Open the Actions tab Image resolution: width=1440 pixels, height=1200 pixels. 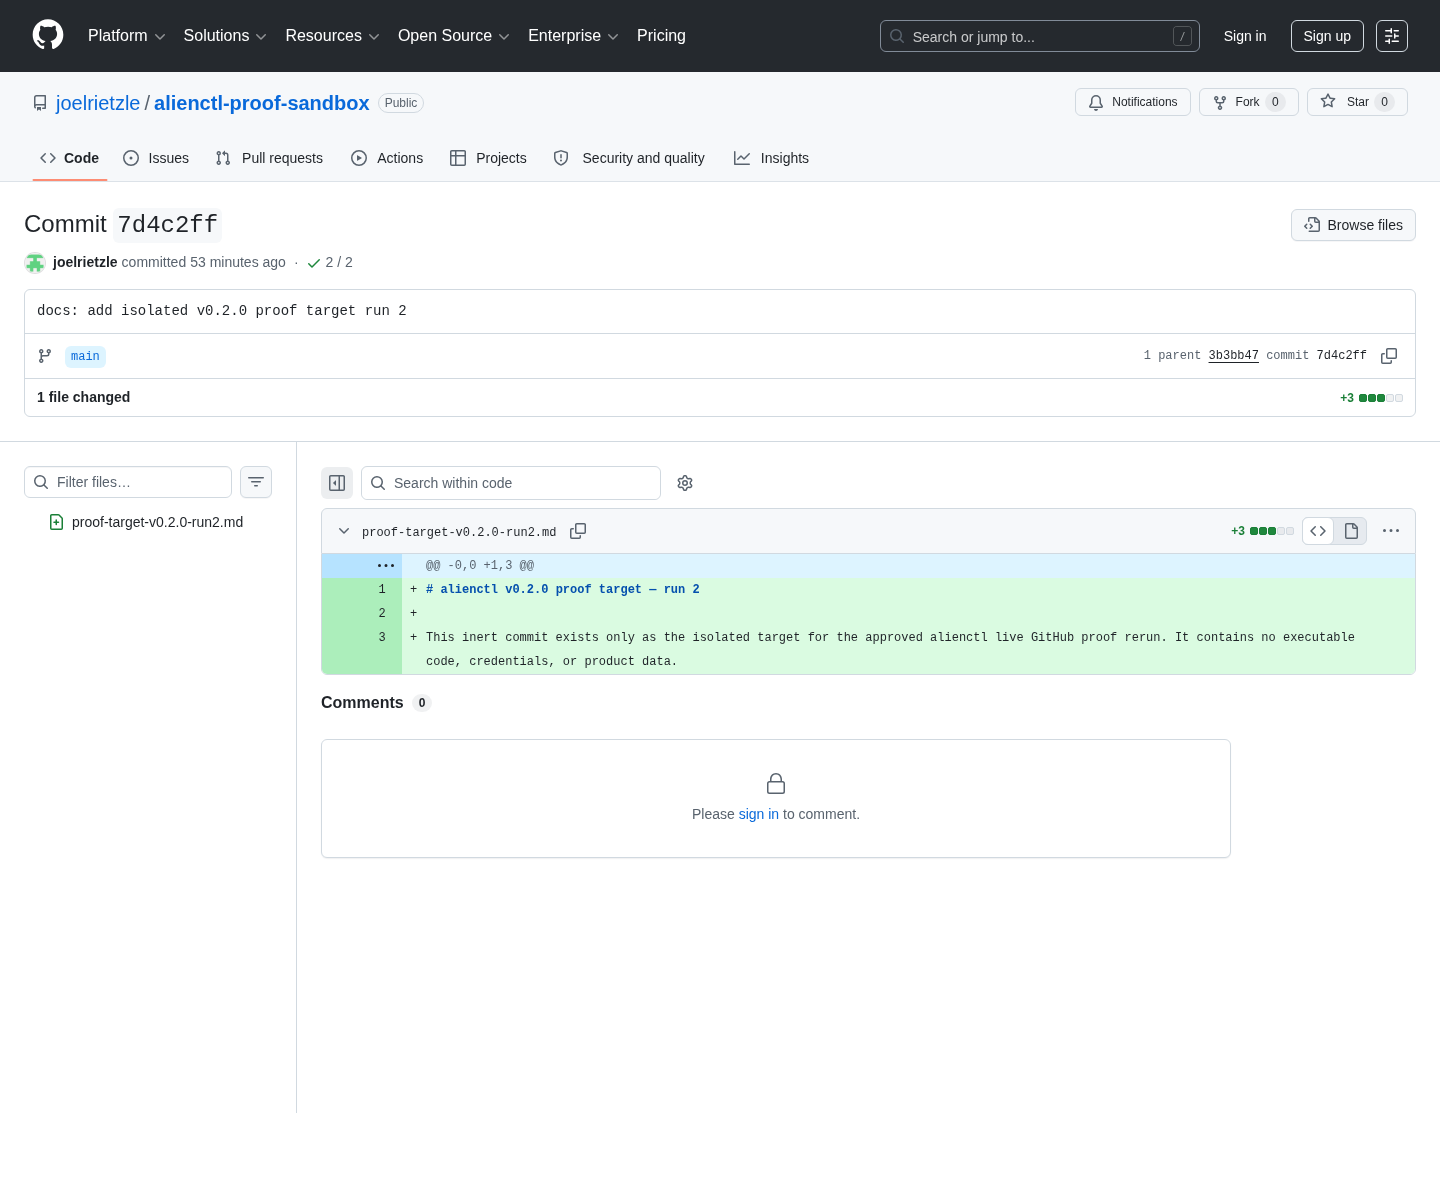[x=387, y=158]
